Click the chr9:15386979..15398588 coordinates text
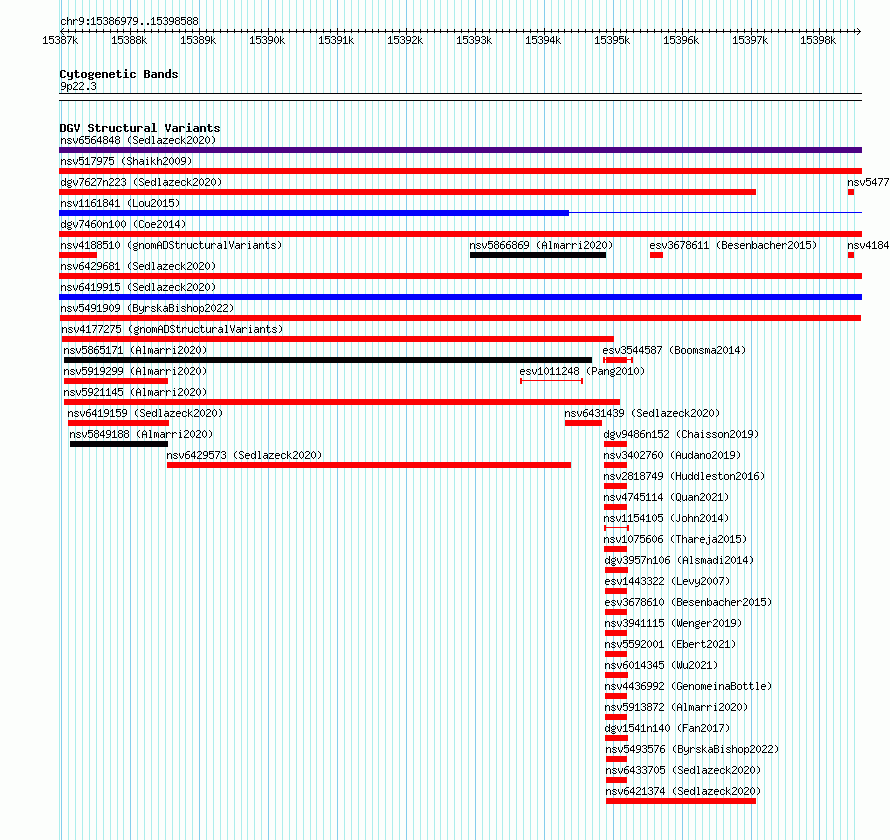This screenshot has height=840, width=890. click(x=129, y=21)
